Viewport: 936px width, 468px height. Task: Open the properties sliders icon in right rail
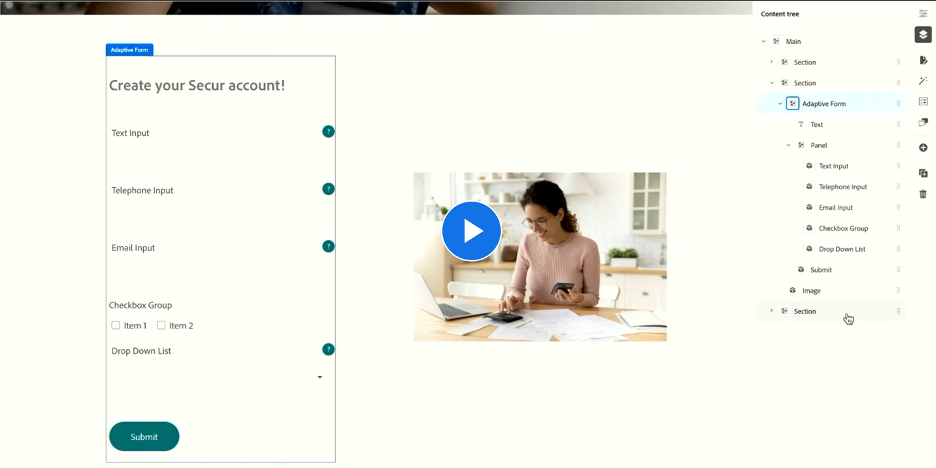(x=923, y=13)
